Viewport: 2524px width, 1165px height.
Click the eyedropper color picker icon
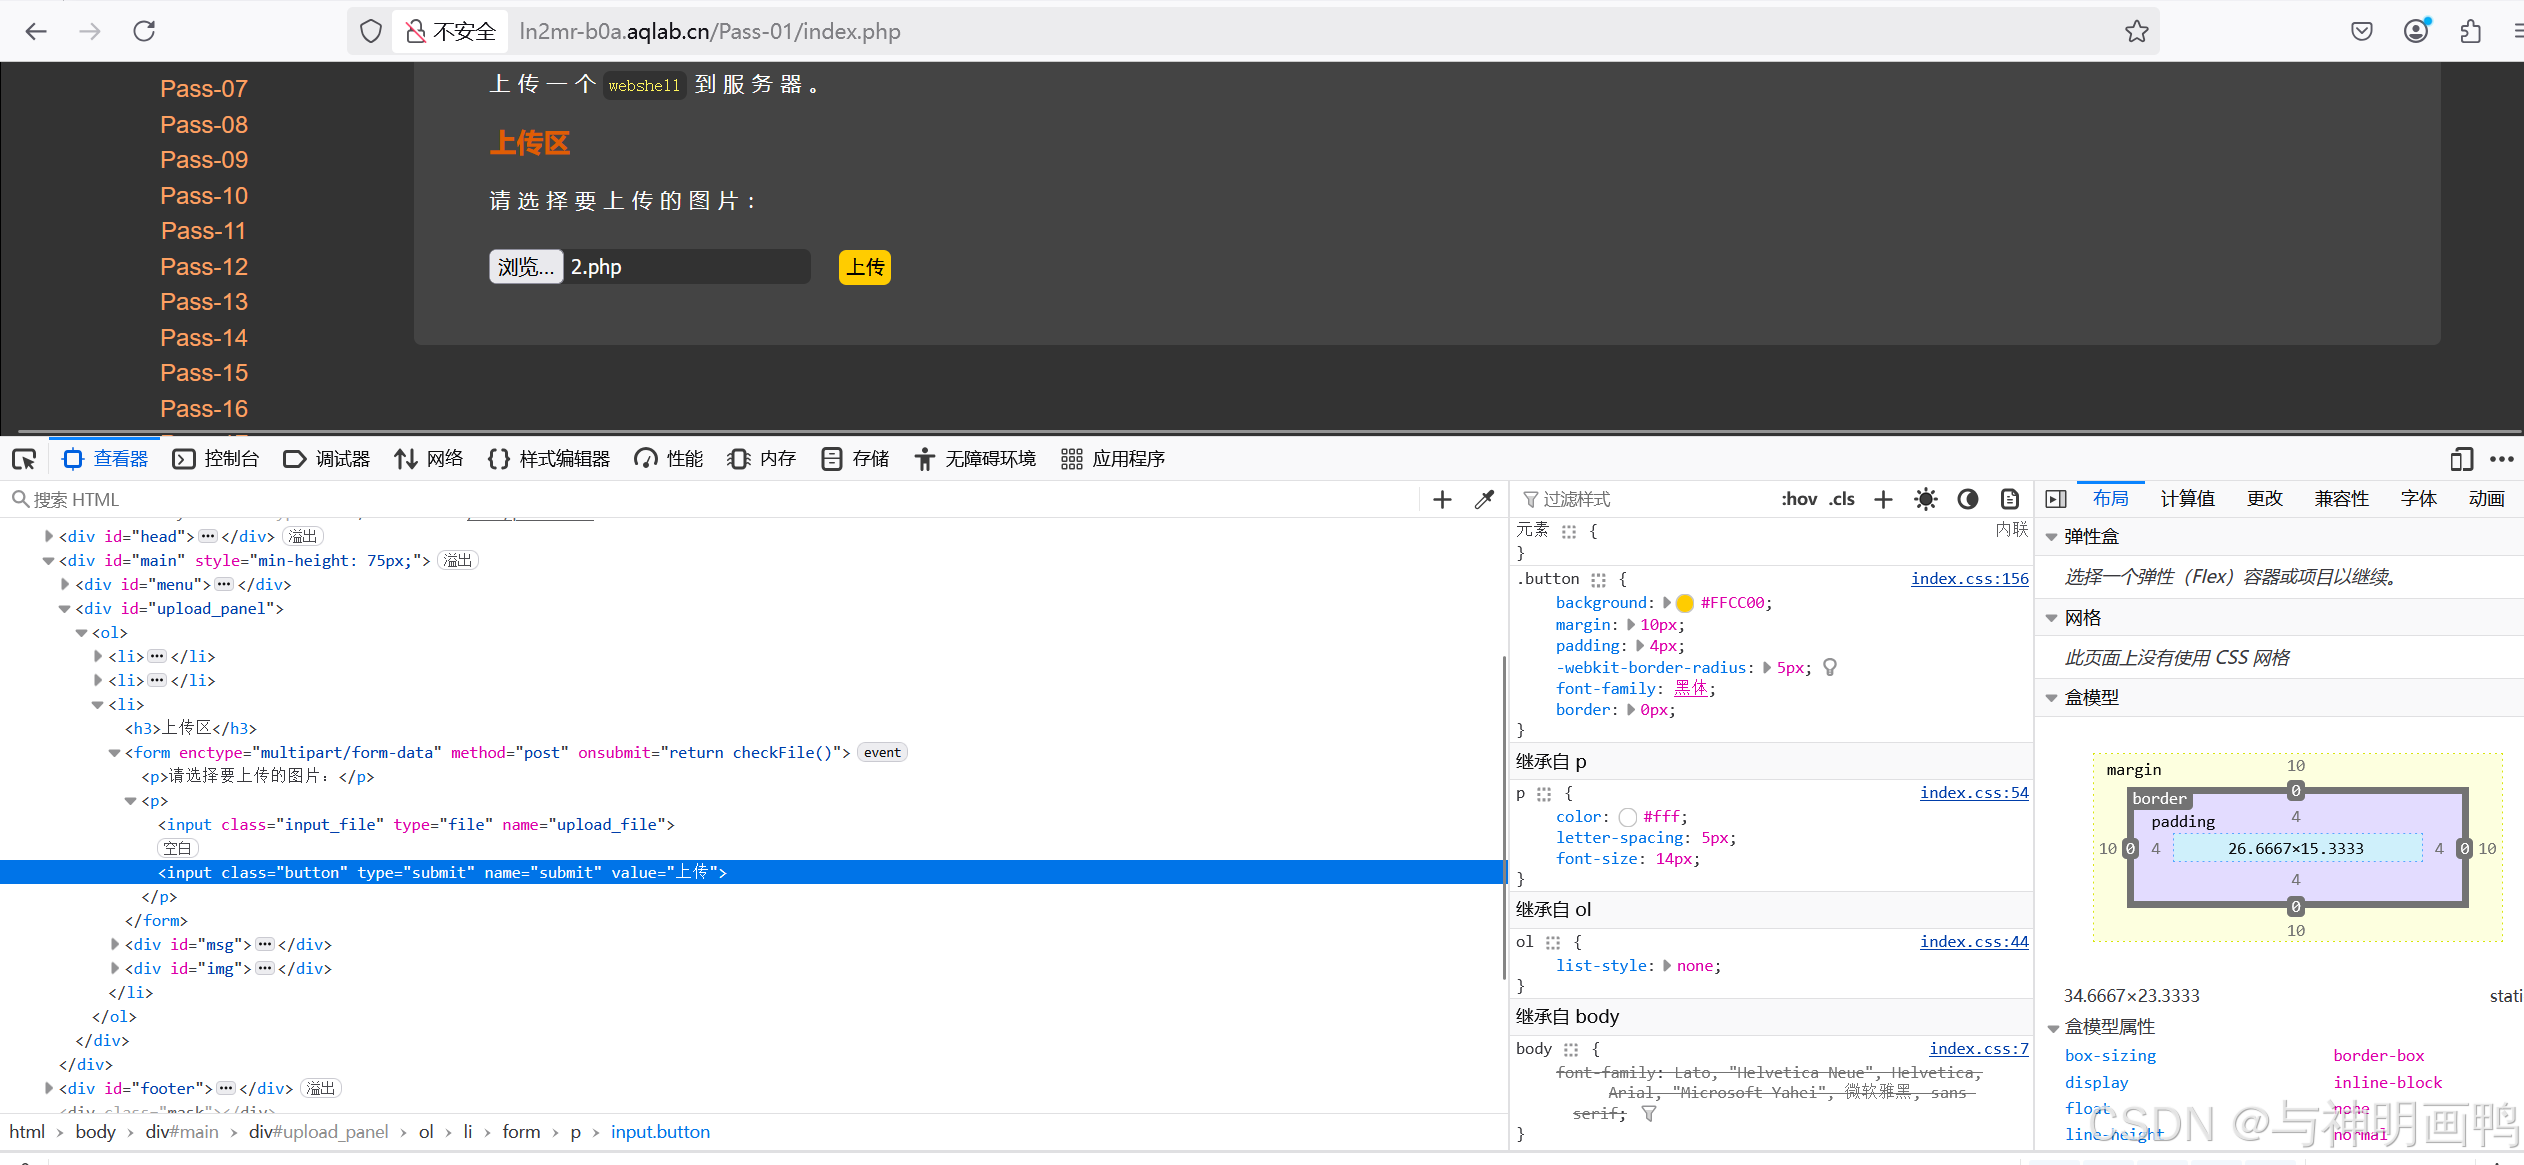(1484, 499)
